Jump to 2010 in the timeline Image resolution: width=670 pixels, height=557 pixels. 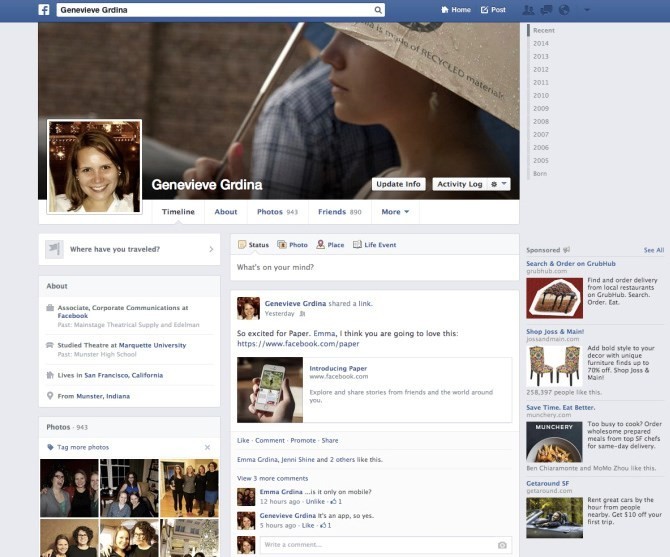[541, 95]
